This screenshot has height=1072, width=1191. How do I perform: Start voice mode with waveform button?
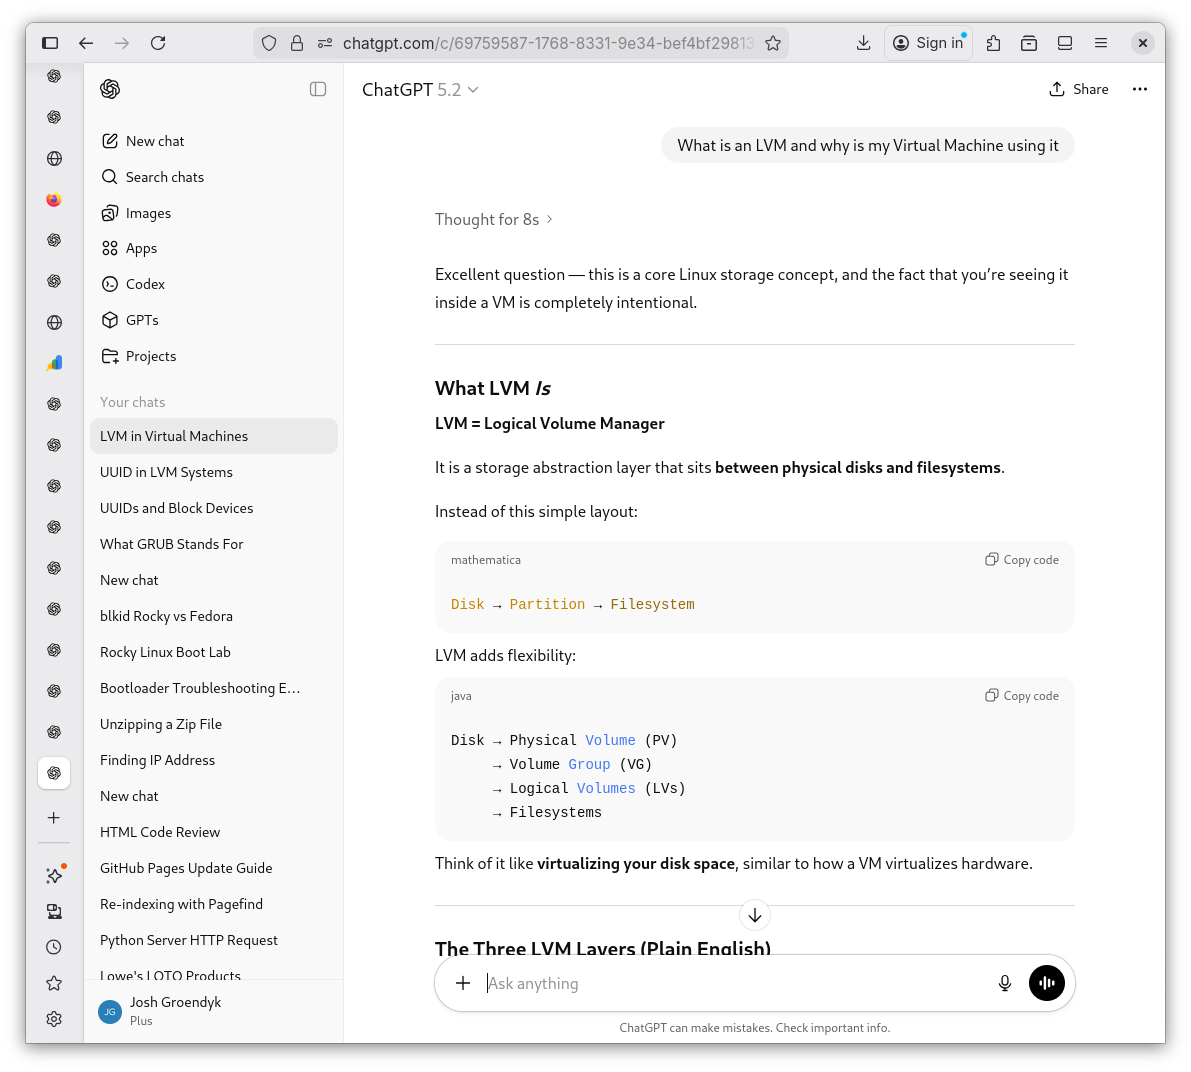[x=1047, y=983]
